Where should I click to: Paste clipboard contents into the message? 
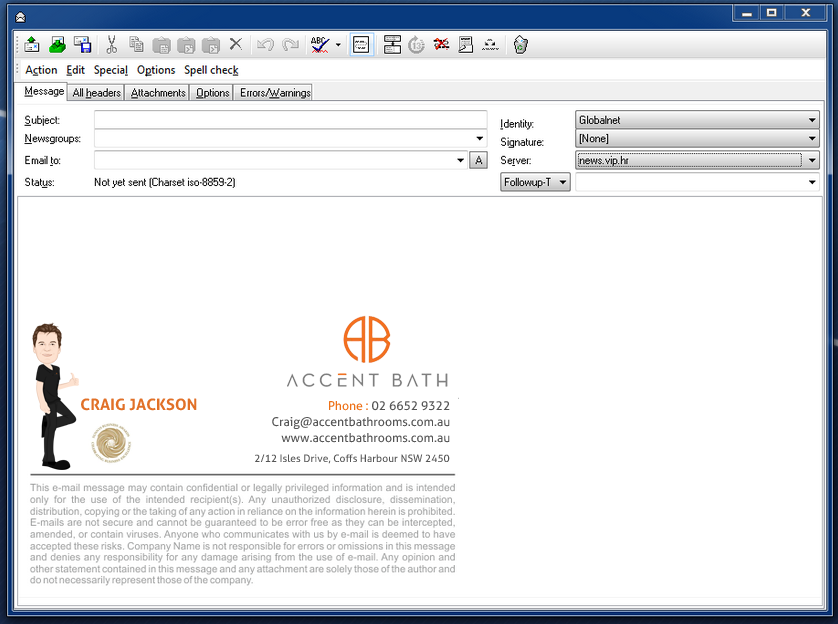click(160, 44)
